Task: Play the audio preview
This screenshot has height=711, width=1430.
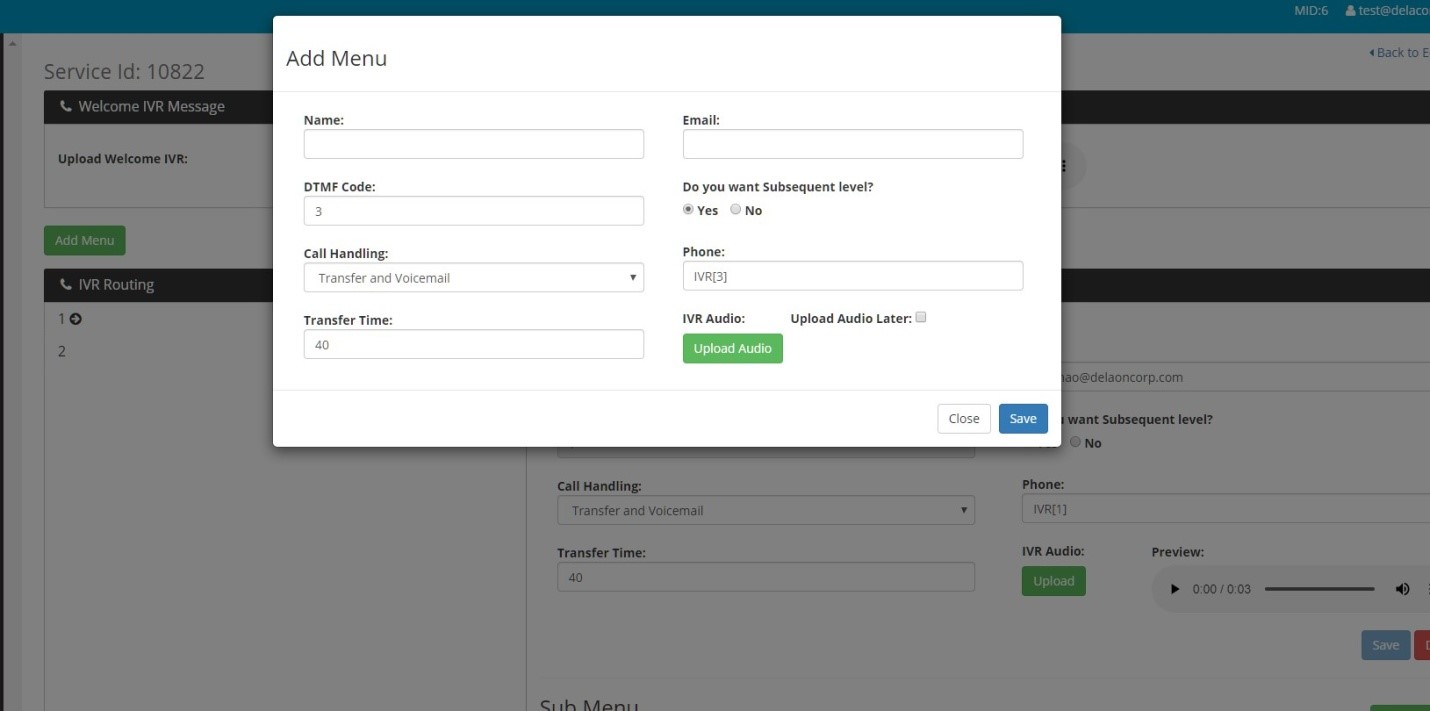Action: coord(1175,589)
